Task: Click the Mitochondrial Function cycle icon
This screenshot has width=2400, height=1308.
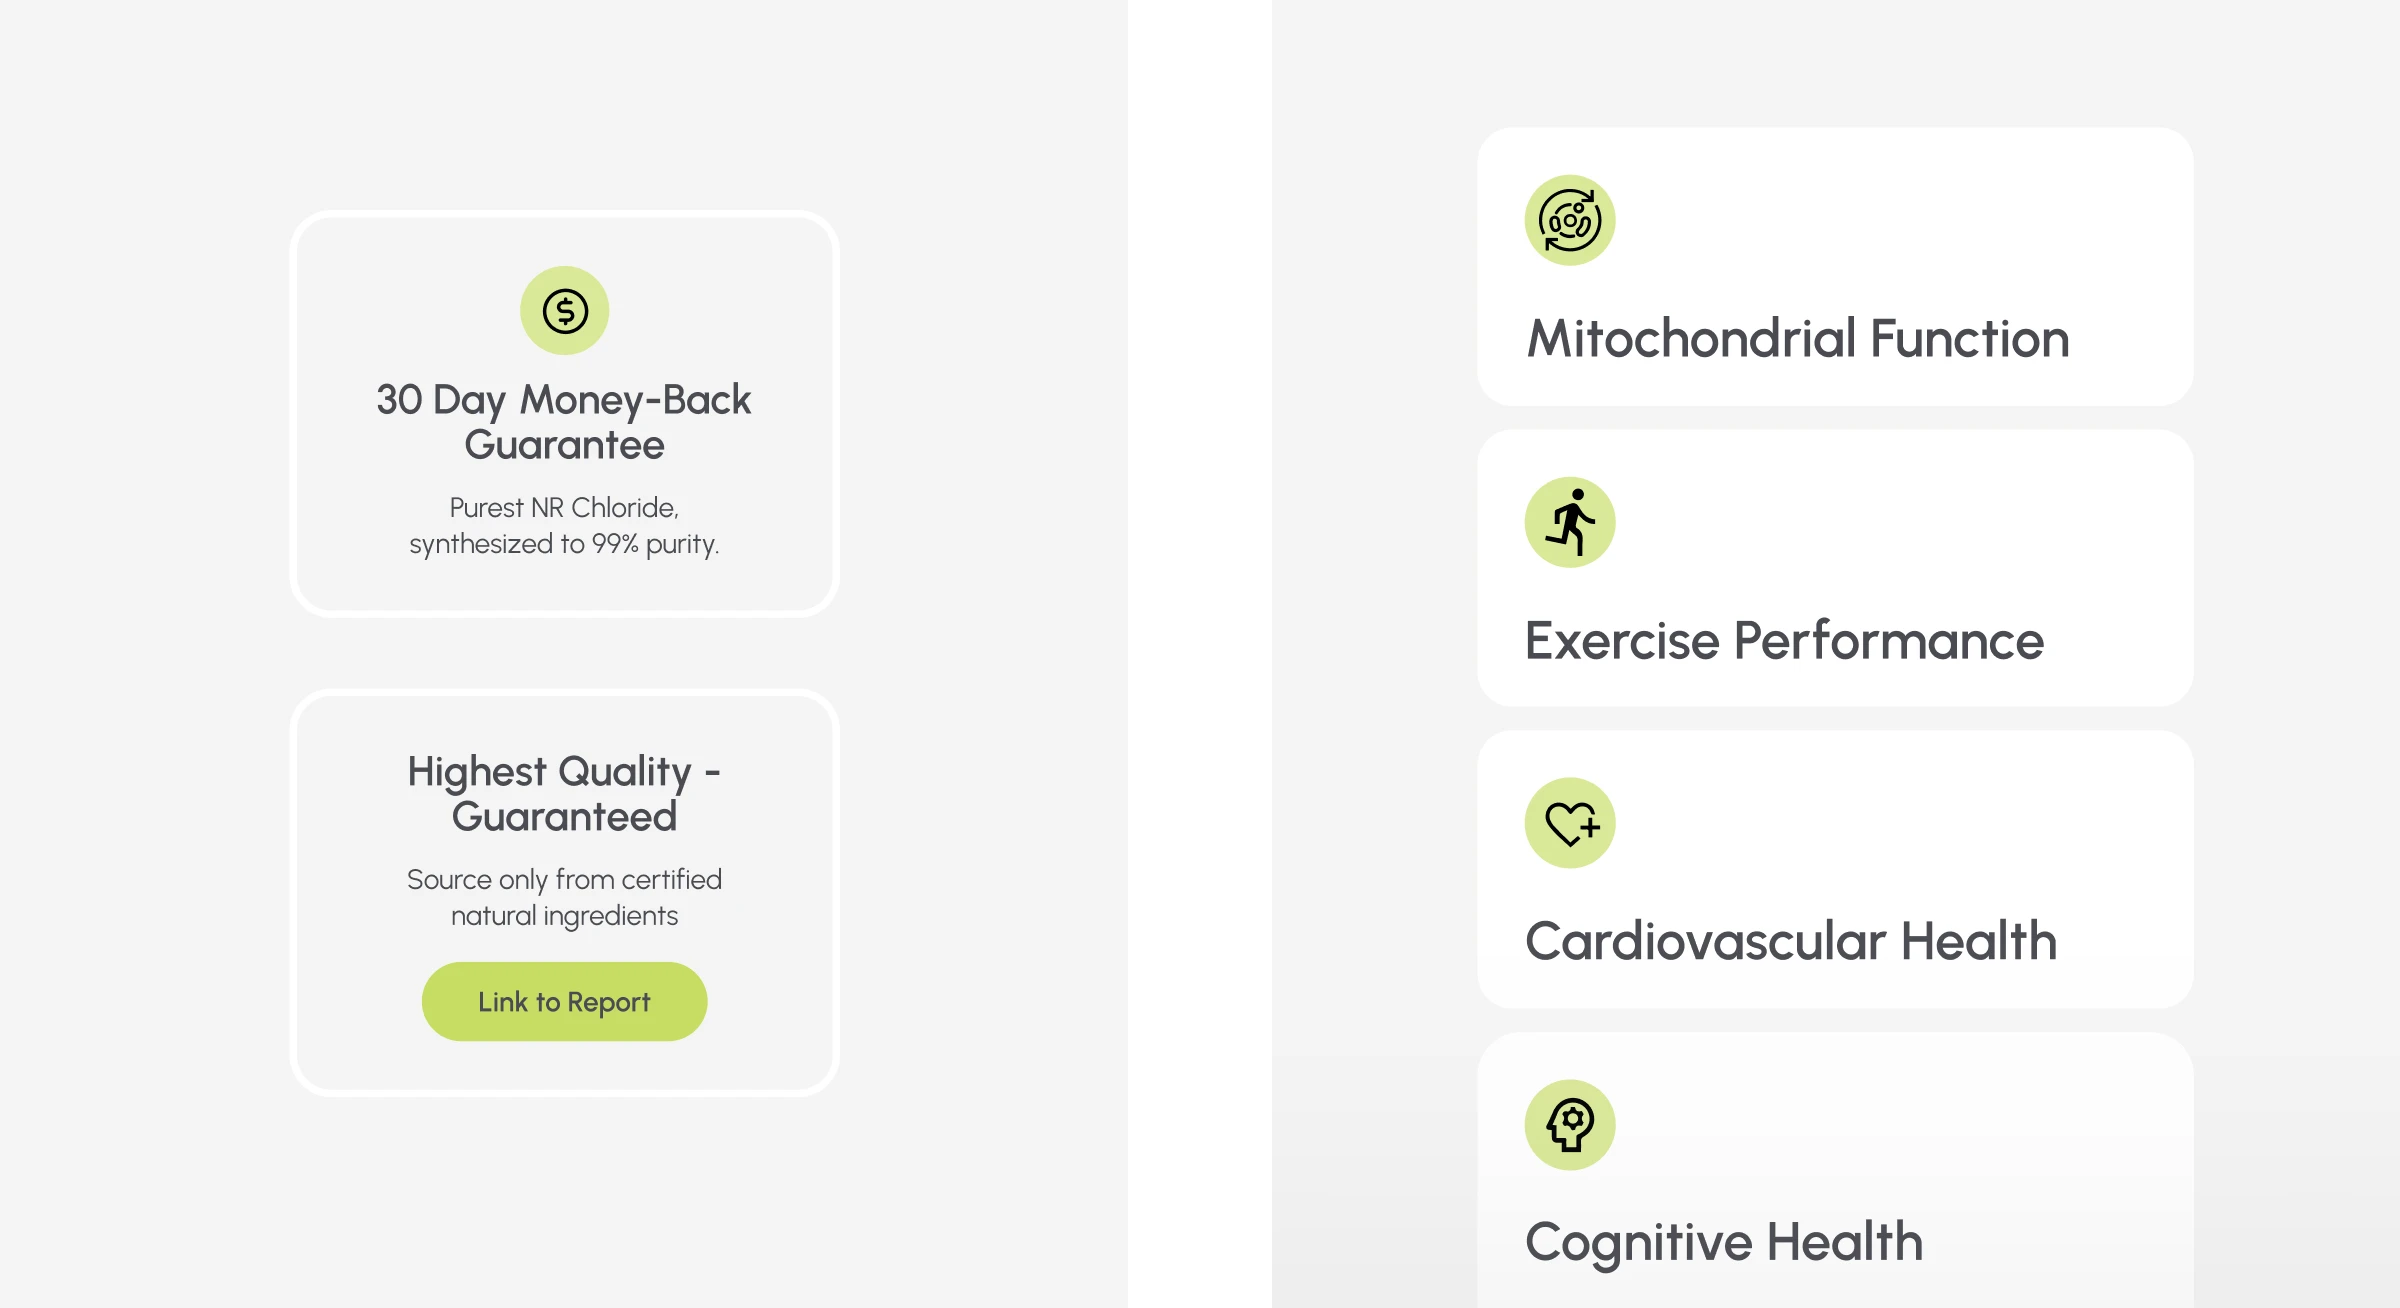Action: [1569, 221]
